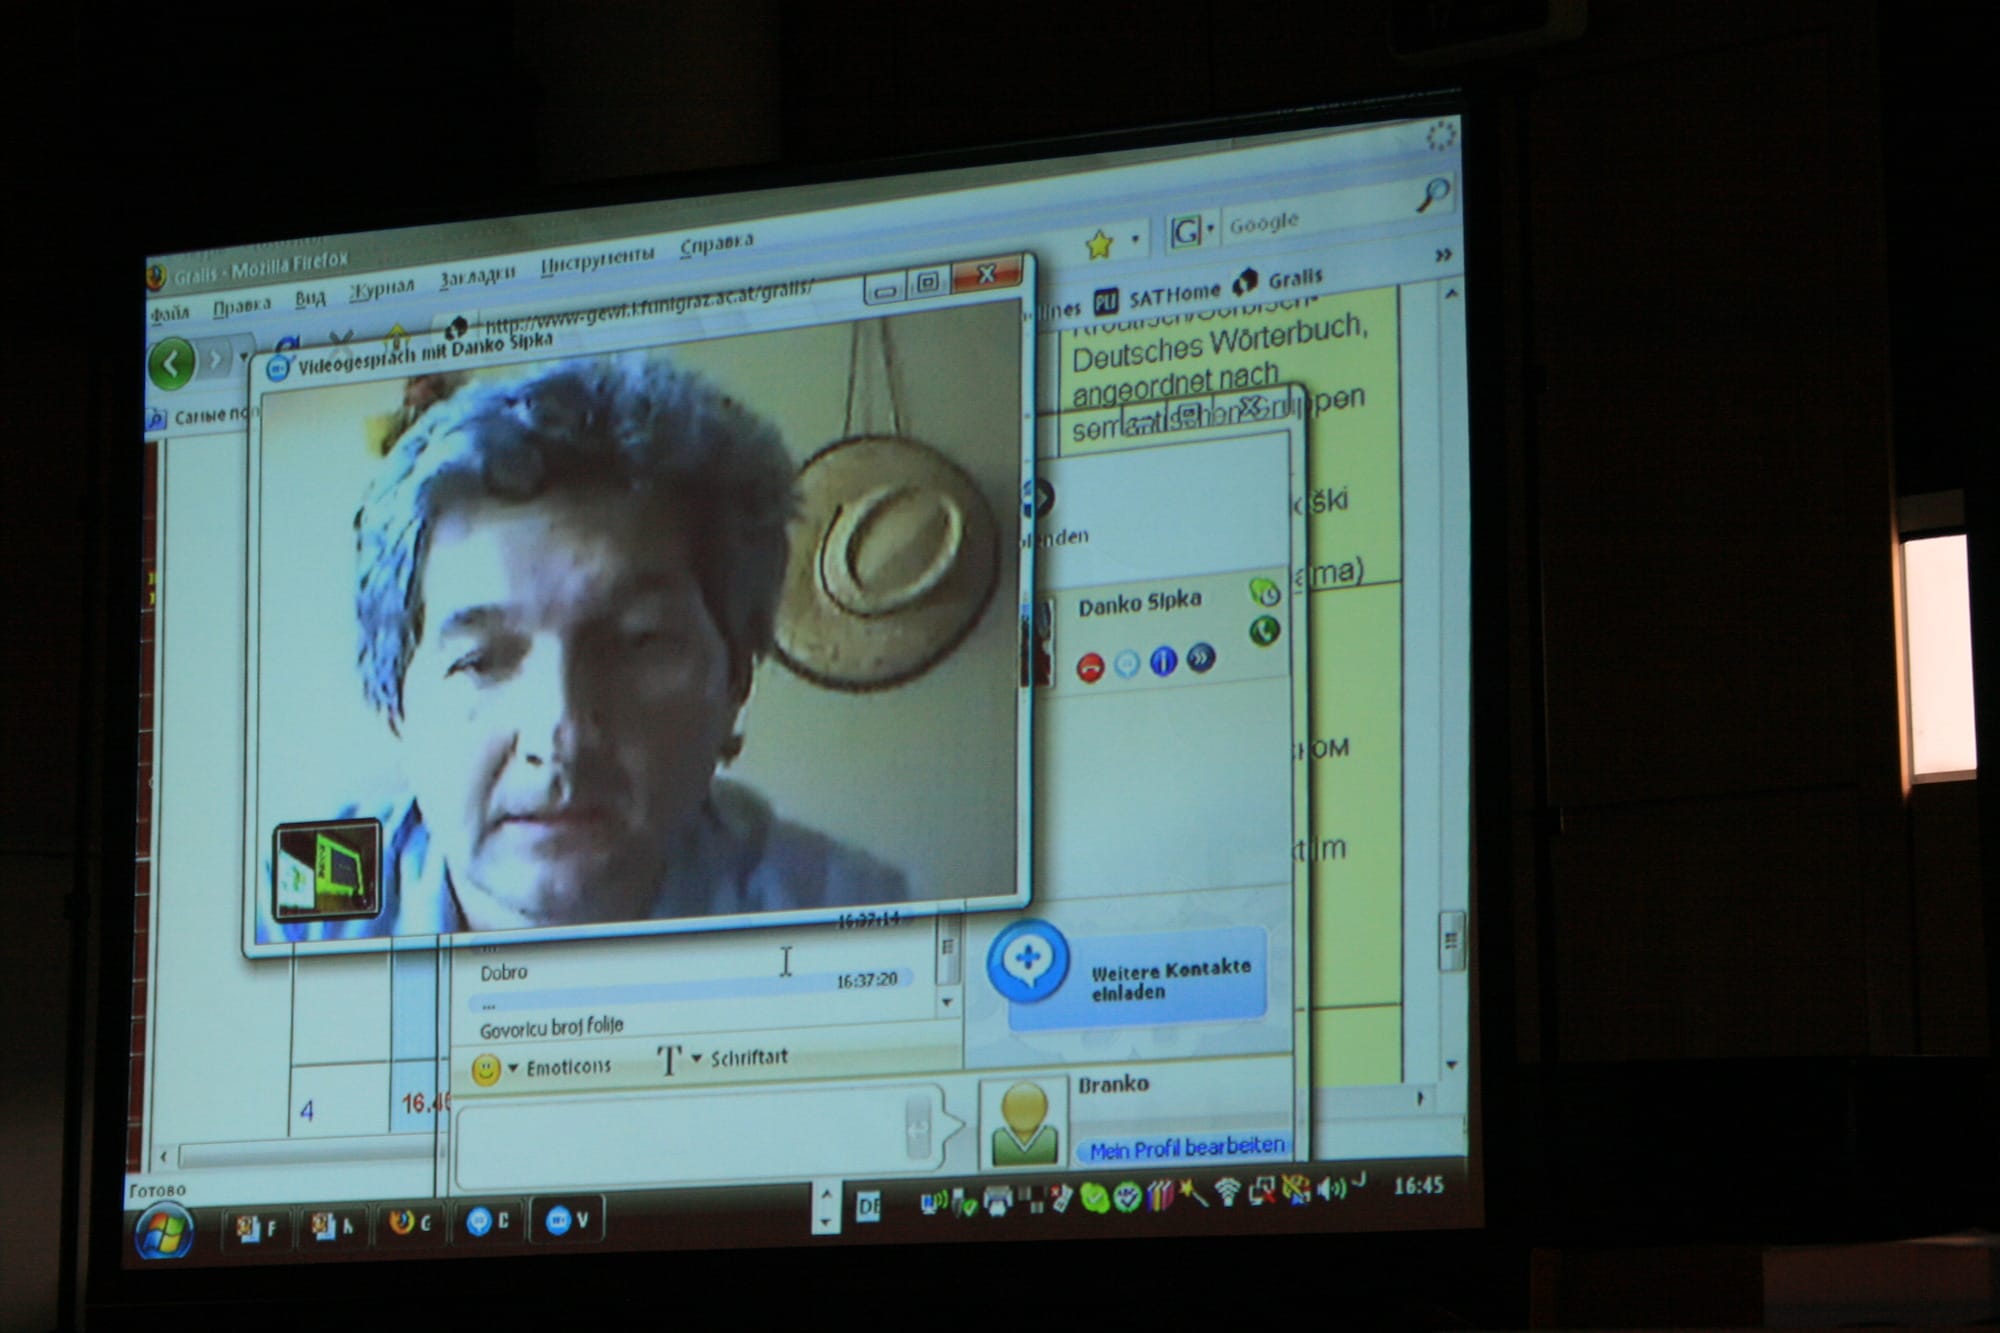The image size is (2000, 1333).
Task: Click taskbar toolbar scroll-down arrow
Action: pos(825,1221)
